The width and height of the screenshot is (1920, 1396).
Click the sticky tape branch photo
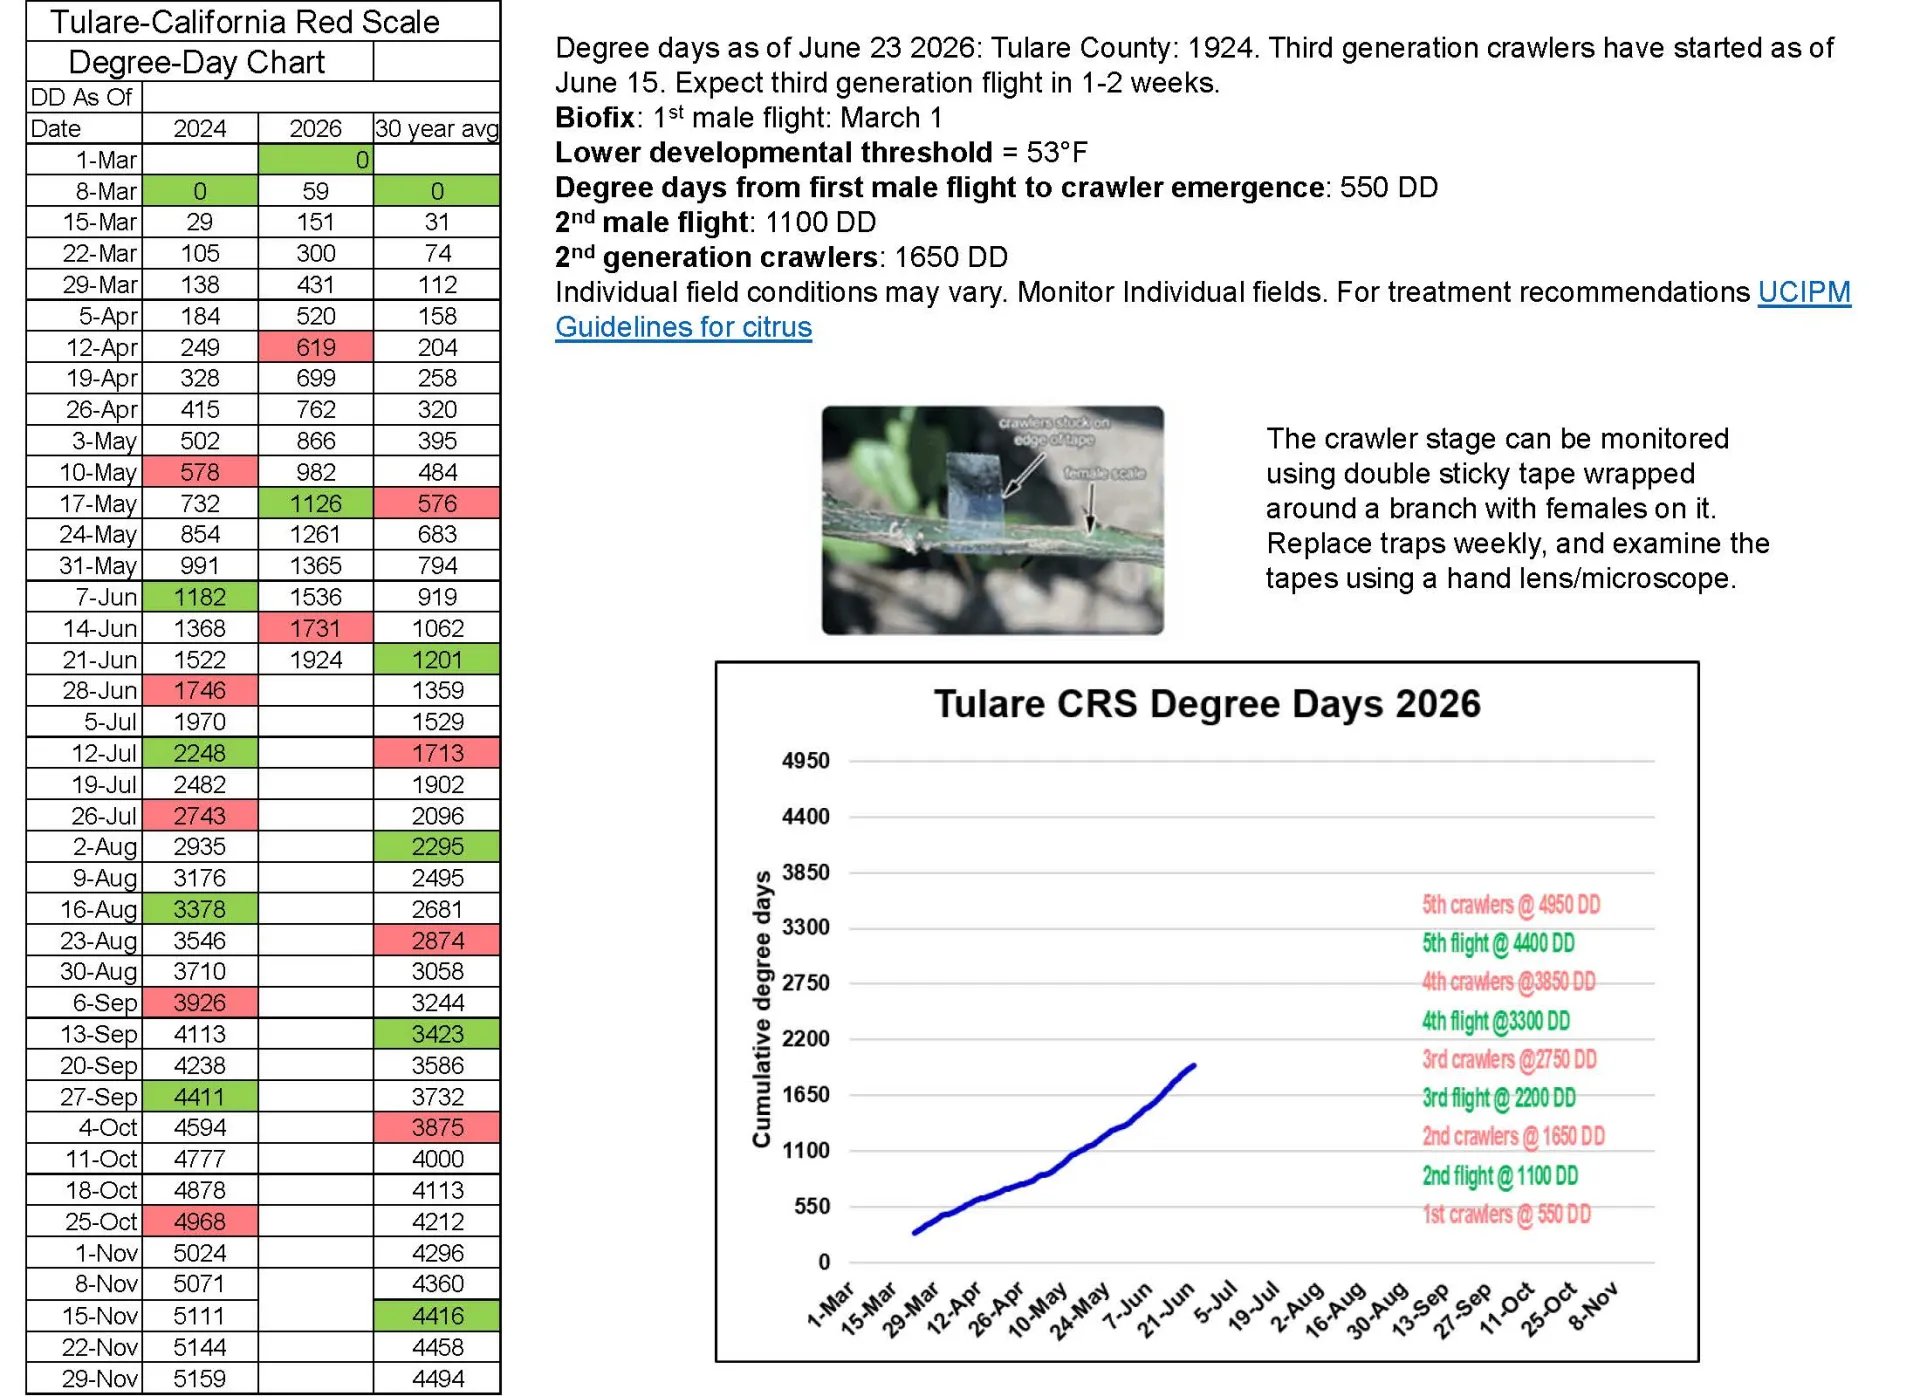[x=992, y=520]
